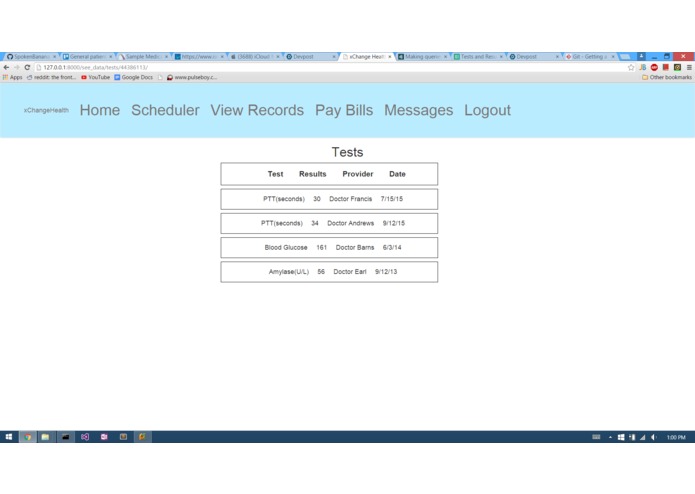Open the Chrome hamburger menu
This screenshot has height=494, width=695.
pyautogui.click(x=689, y=67)
